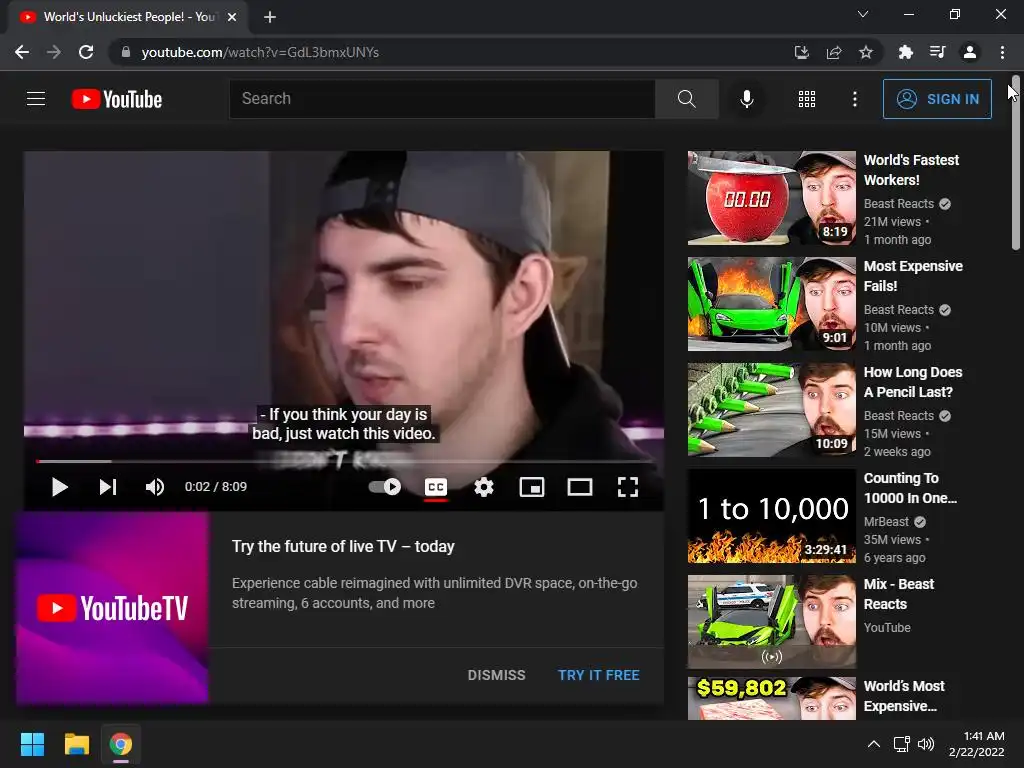This screenshot has height=768, width=1024.
Task: Go back in browser history
Action: [22, 52]
